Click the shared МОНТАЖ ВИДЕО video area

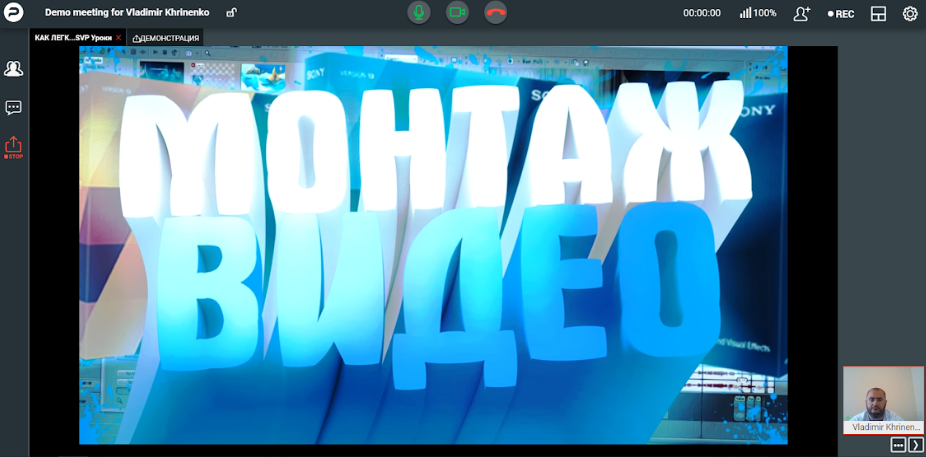433,245
